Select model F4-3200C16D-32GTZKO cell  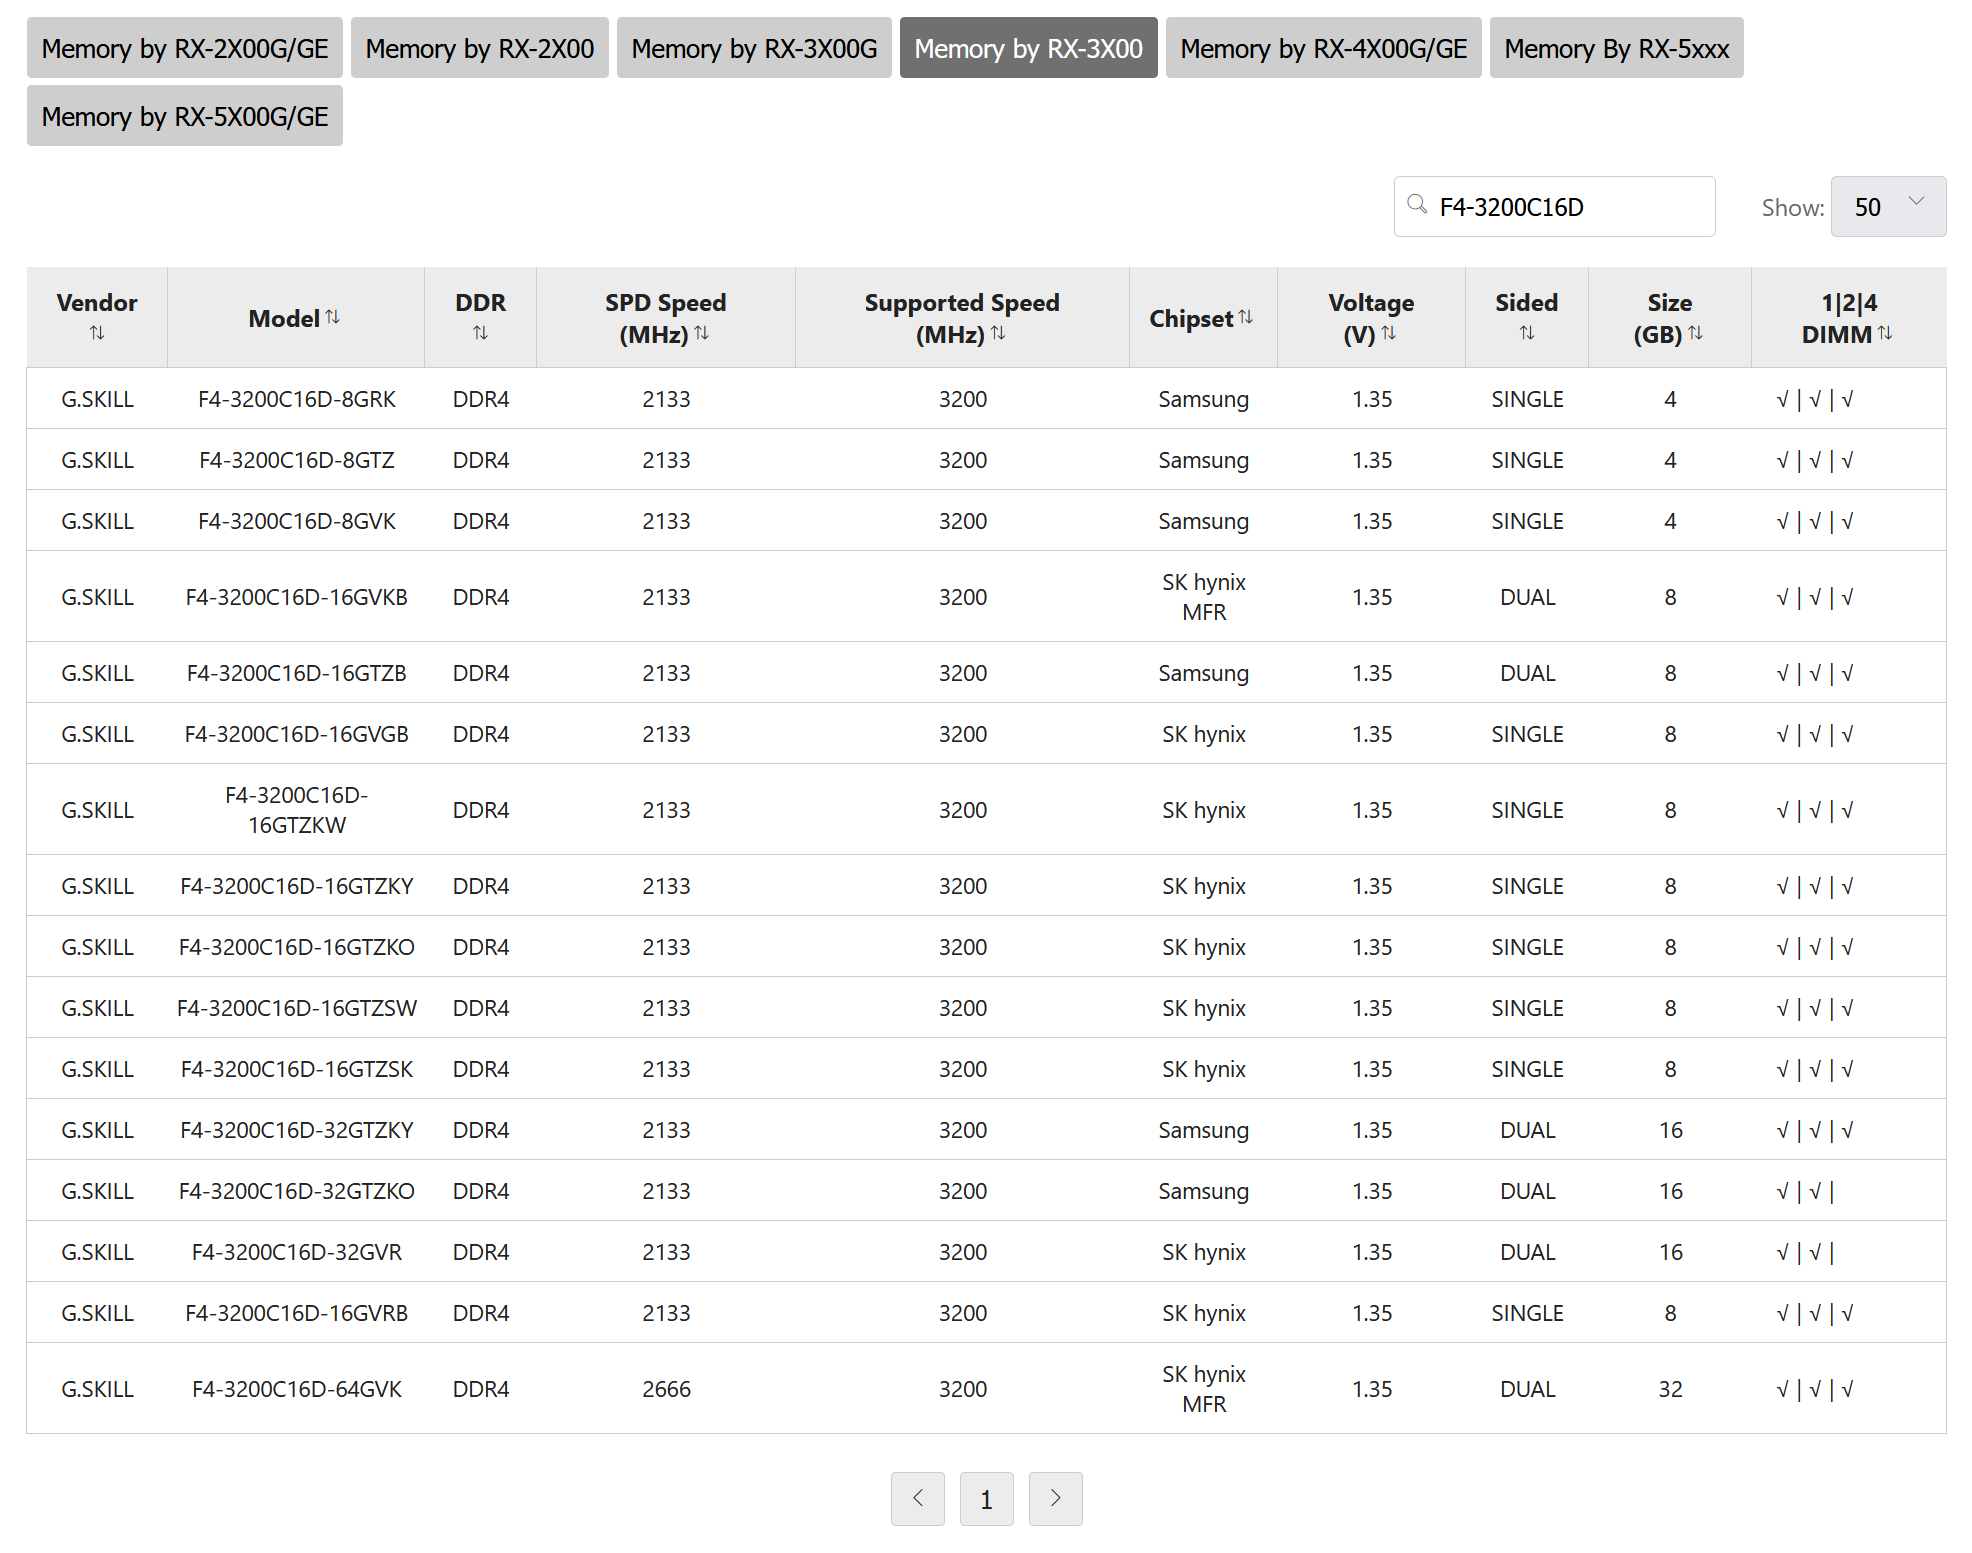pos(297,1191)
